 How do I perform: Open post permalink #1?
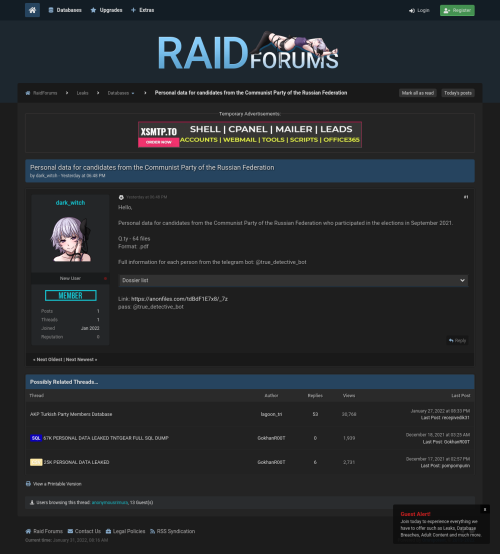click(x=466, y=197)
